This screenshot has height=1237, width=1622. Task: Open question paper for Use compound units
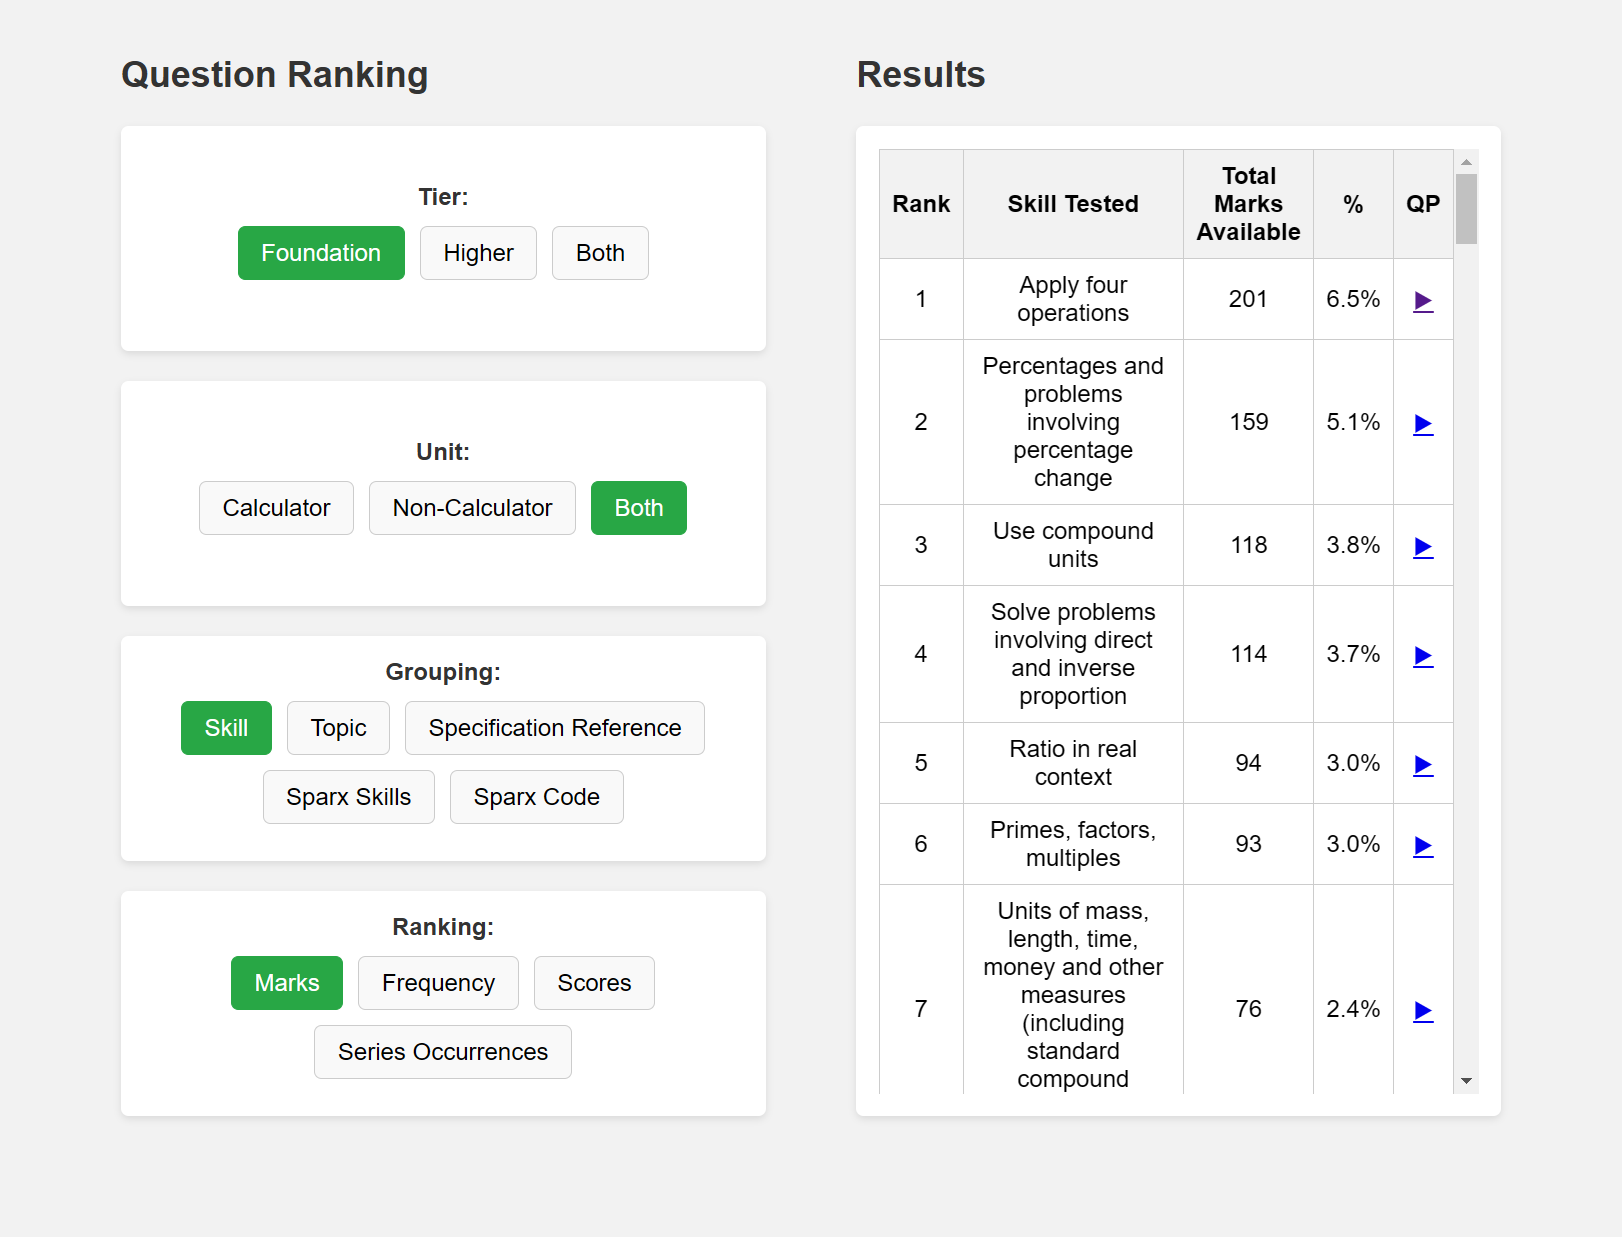tap(1422, 546)
